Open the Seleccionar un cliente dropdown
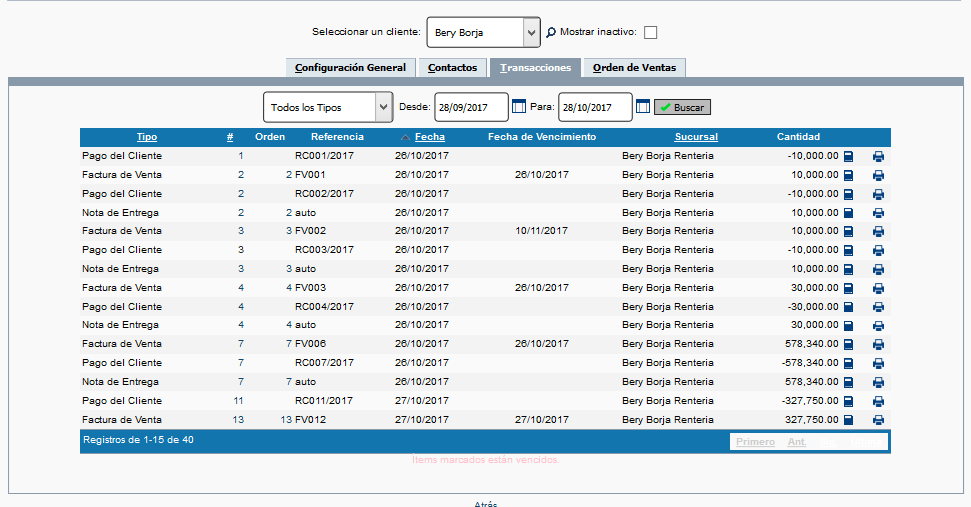The width and height of the screenshot is (971, 507). point(483,33)
